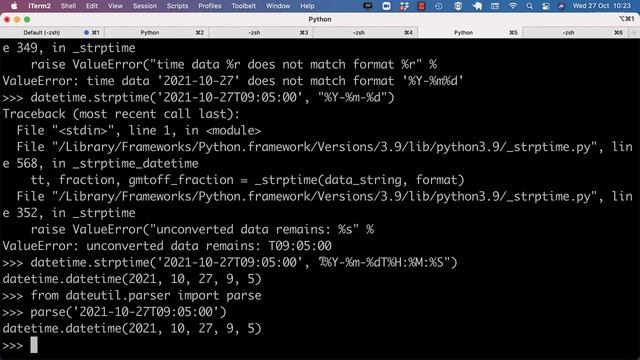Viewport: 640px width, 360px height.
Task: Click the dark square icon left of Zoom
Action: (x=368, y=6)
